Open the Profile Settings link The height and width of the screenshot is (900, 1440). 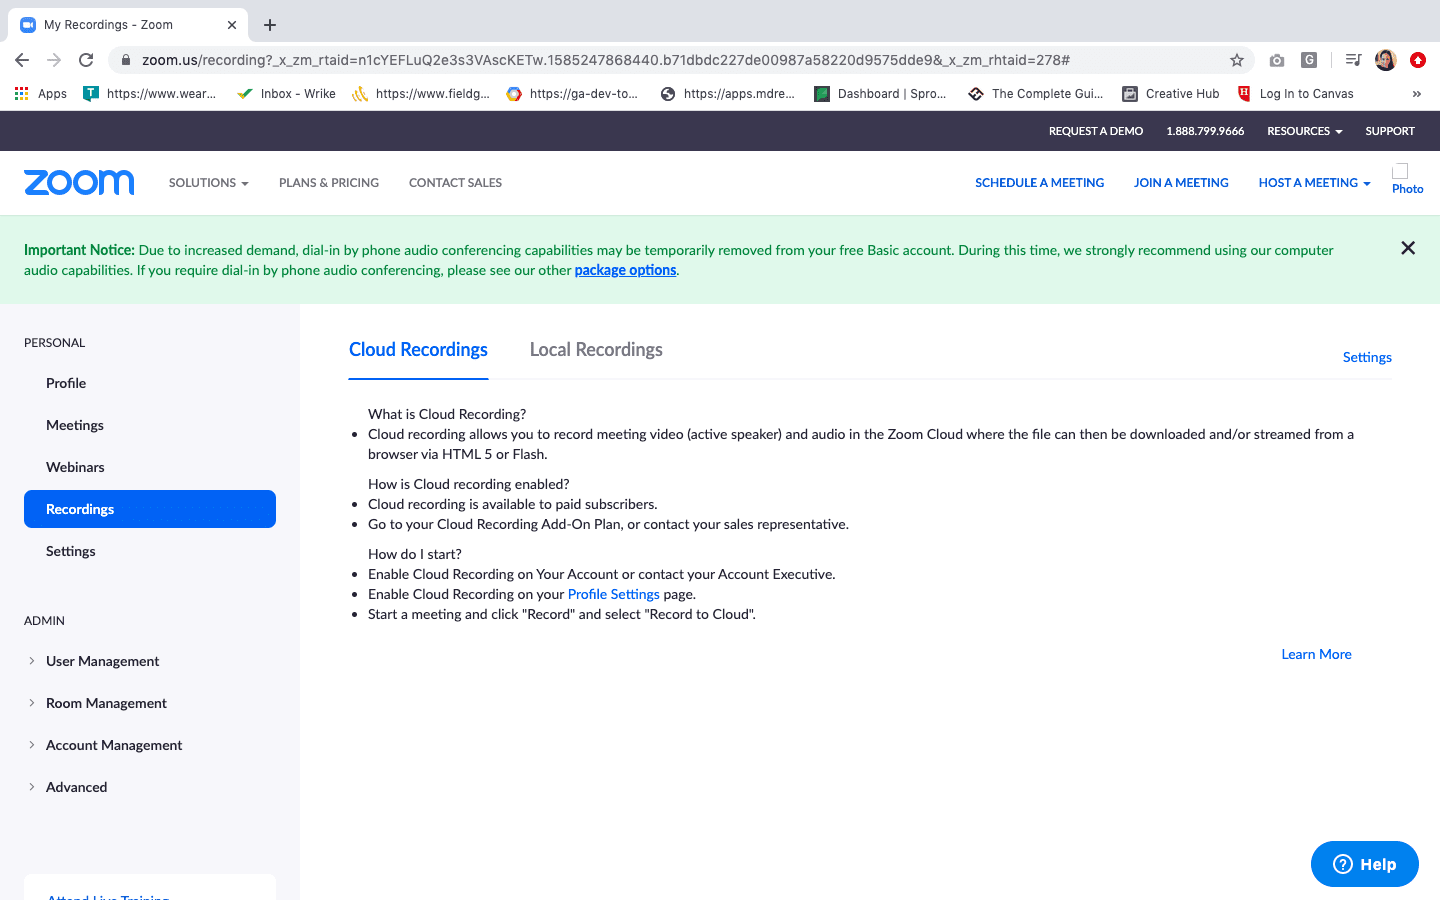[613, 594]
